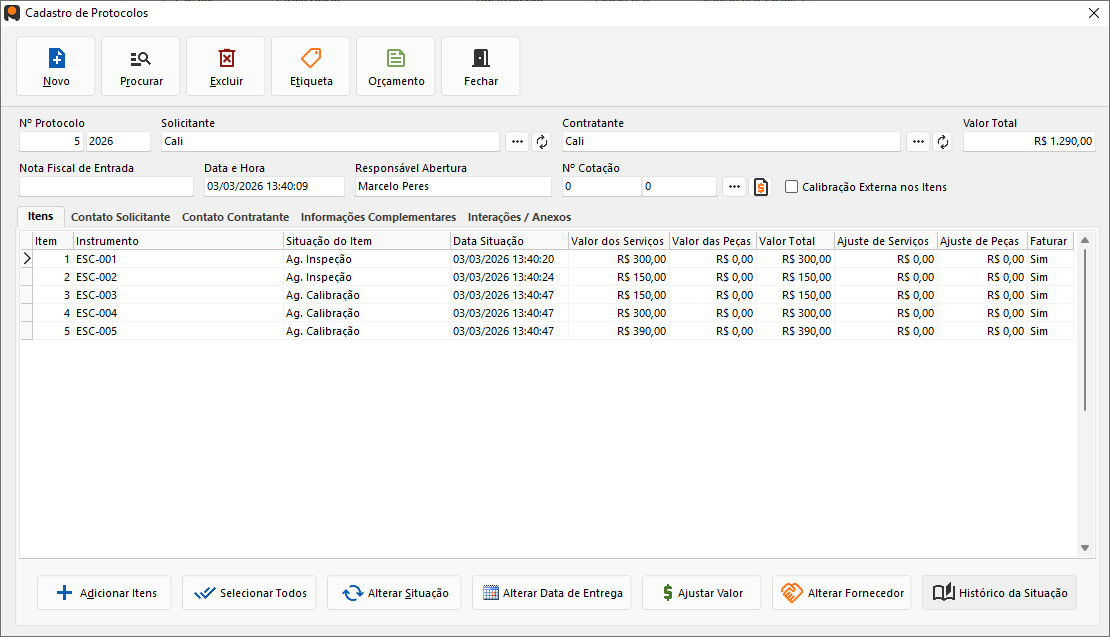Click the Nota Fiscal de Entrada field

106,187
